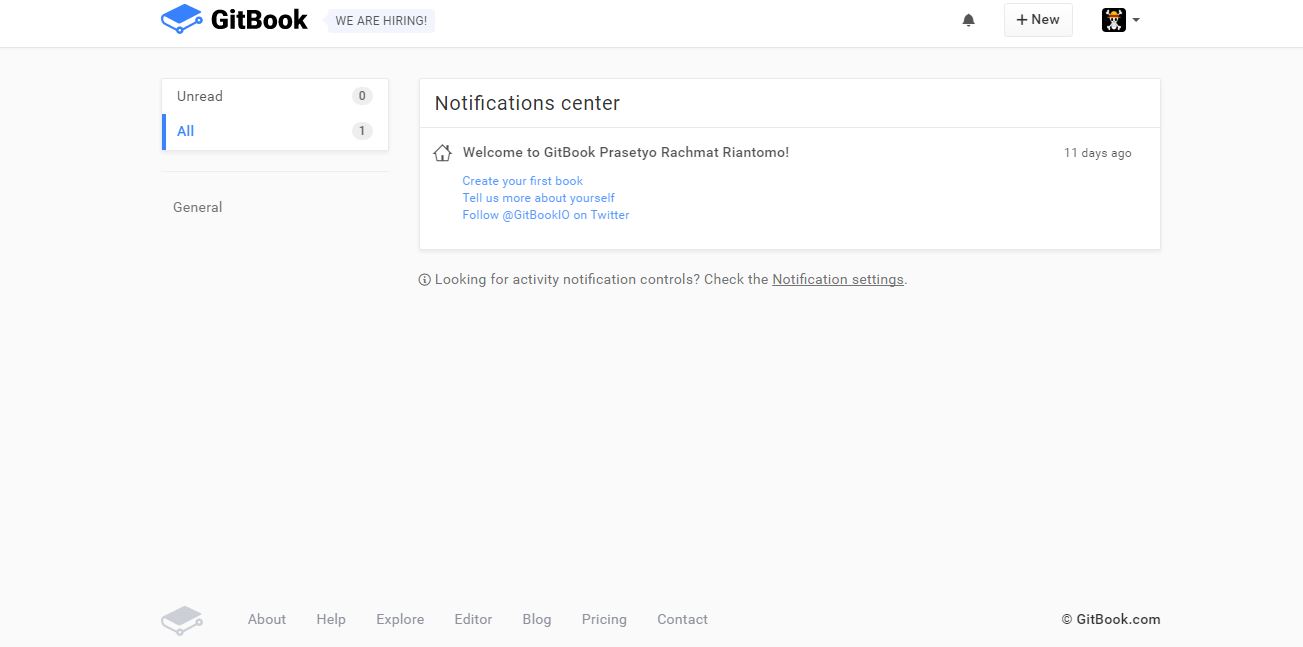1303x647 pixels.
Task: Click the About footer link
Action: tap(267, 620)
